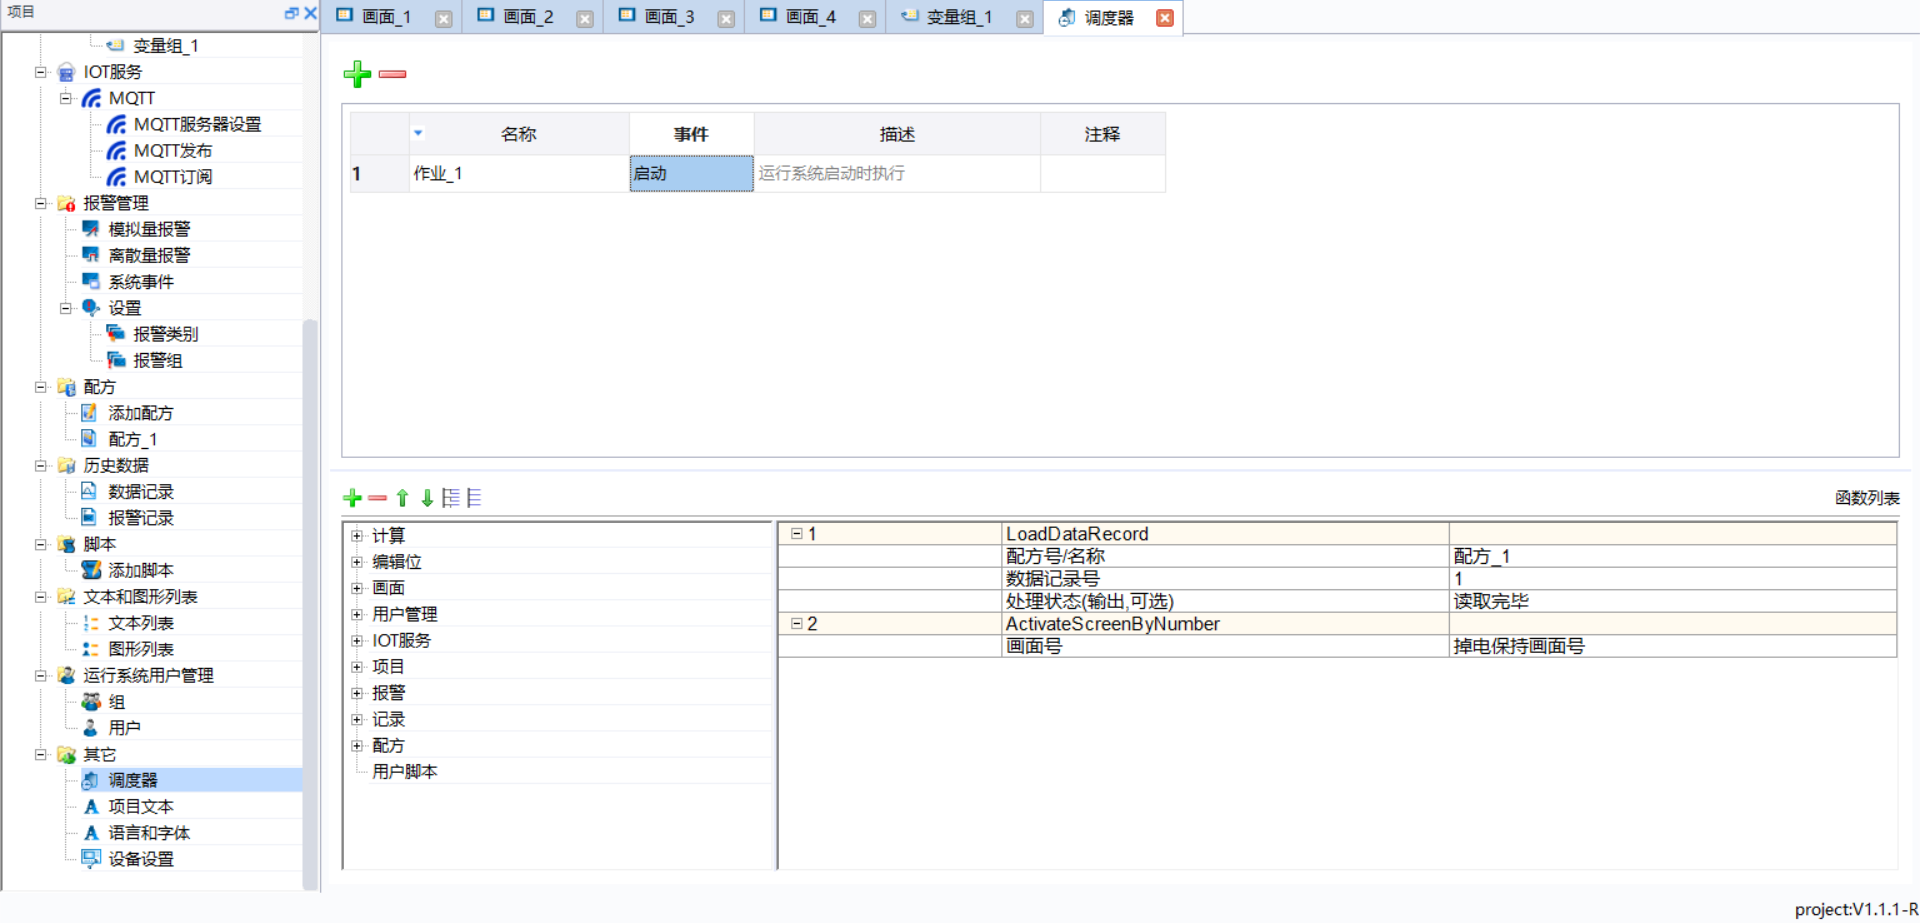Open 组 under 运行系统用户管理
This screenshot has width=1920, height=923.
click(x=116, y=701)
